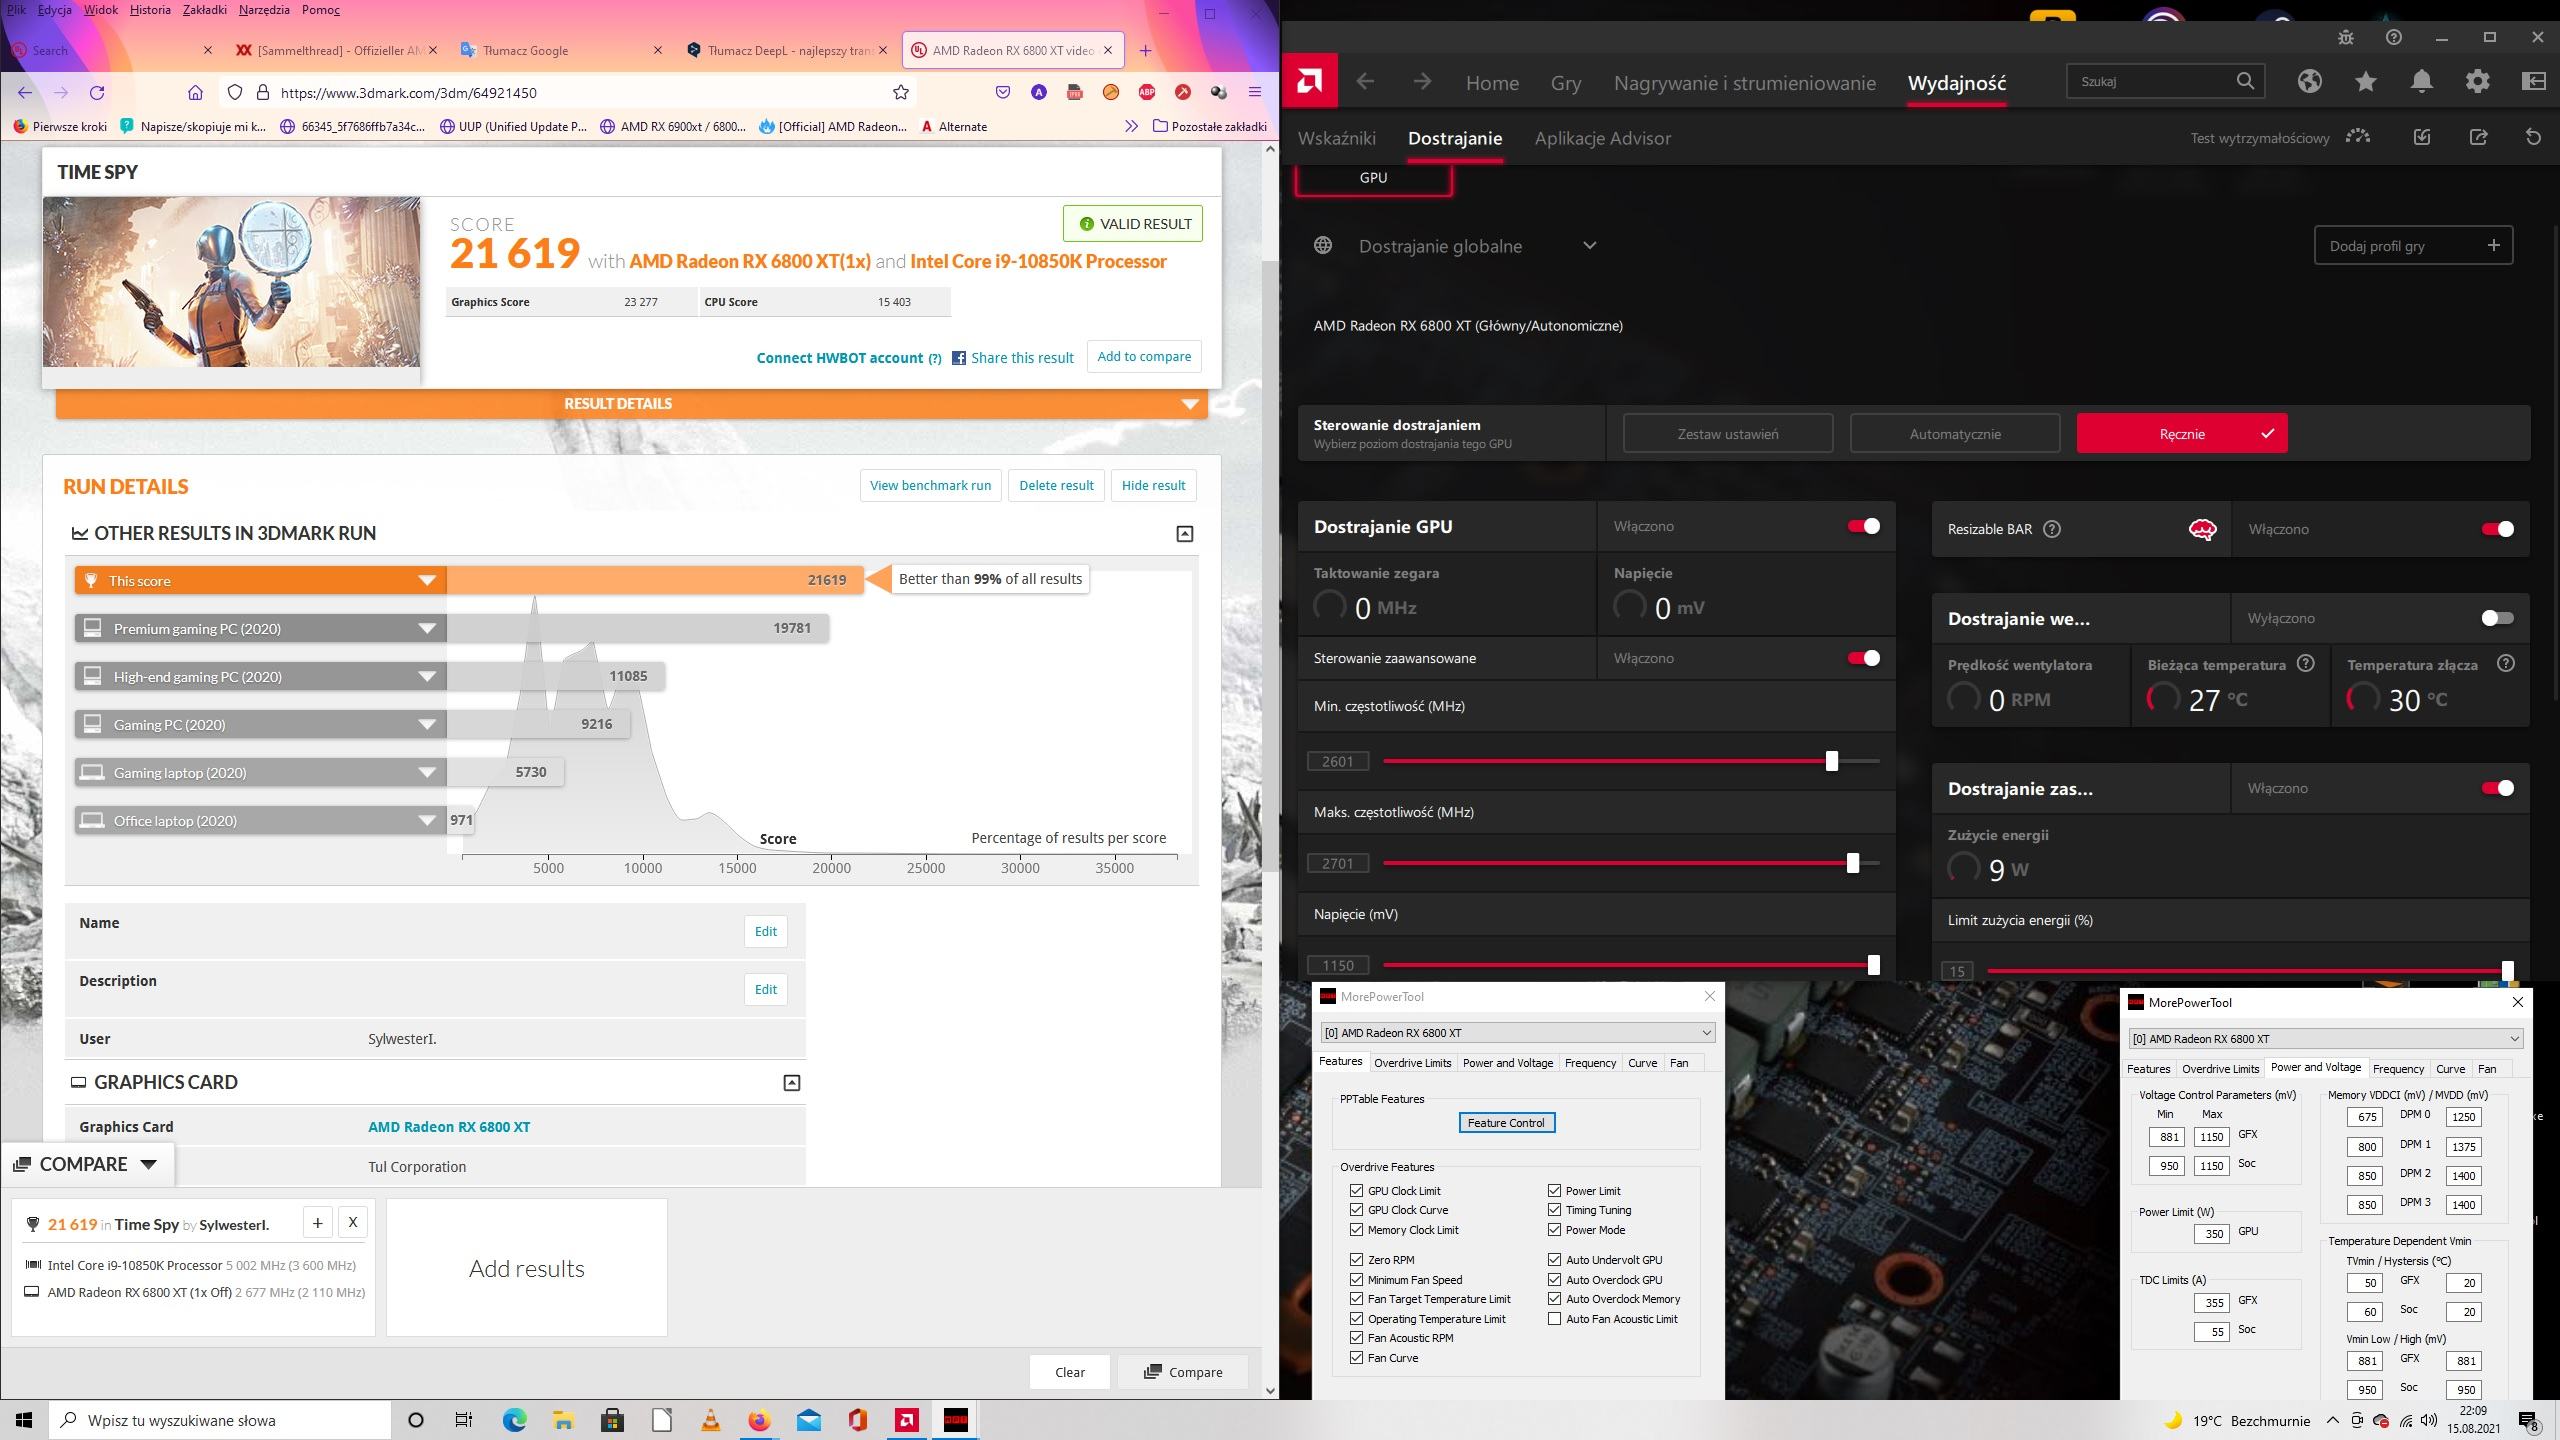
Task: Click the star favorites icon in Radeon toolbar
Action: click(2365, 82)
